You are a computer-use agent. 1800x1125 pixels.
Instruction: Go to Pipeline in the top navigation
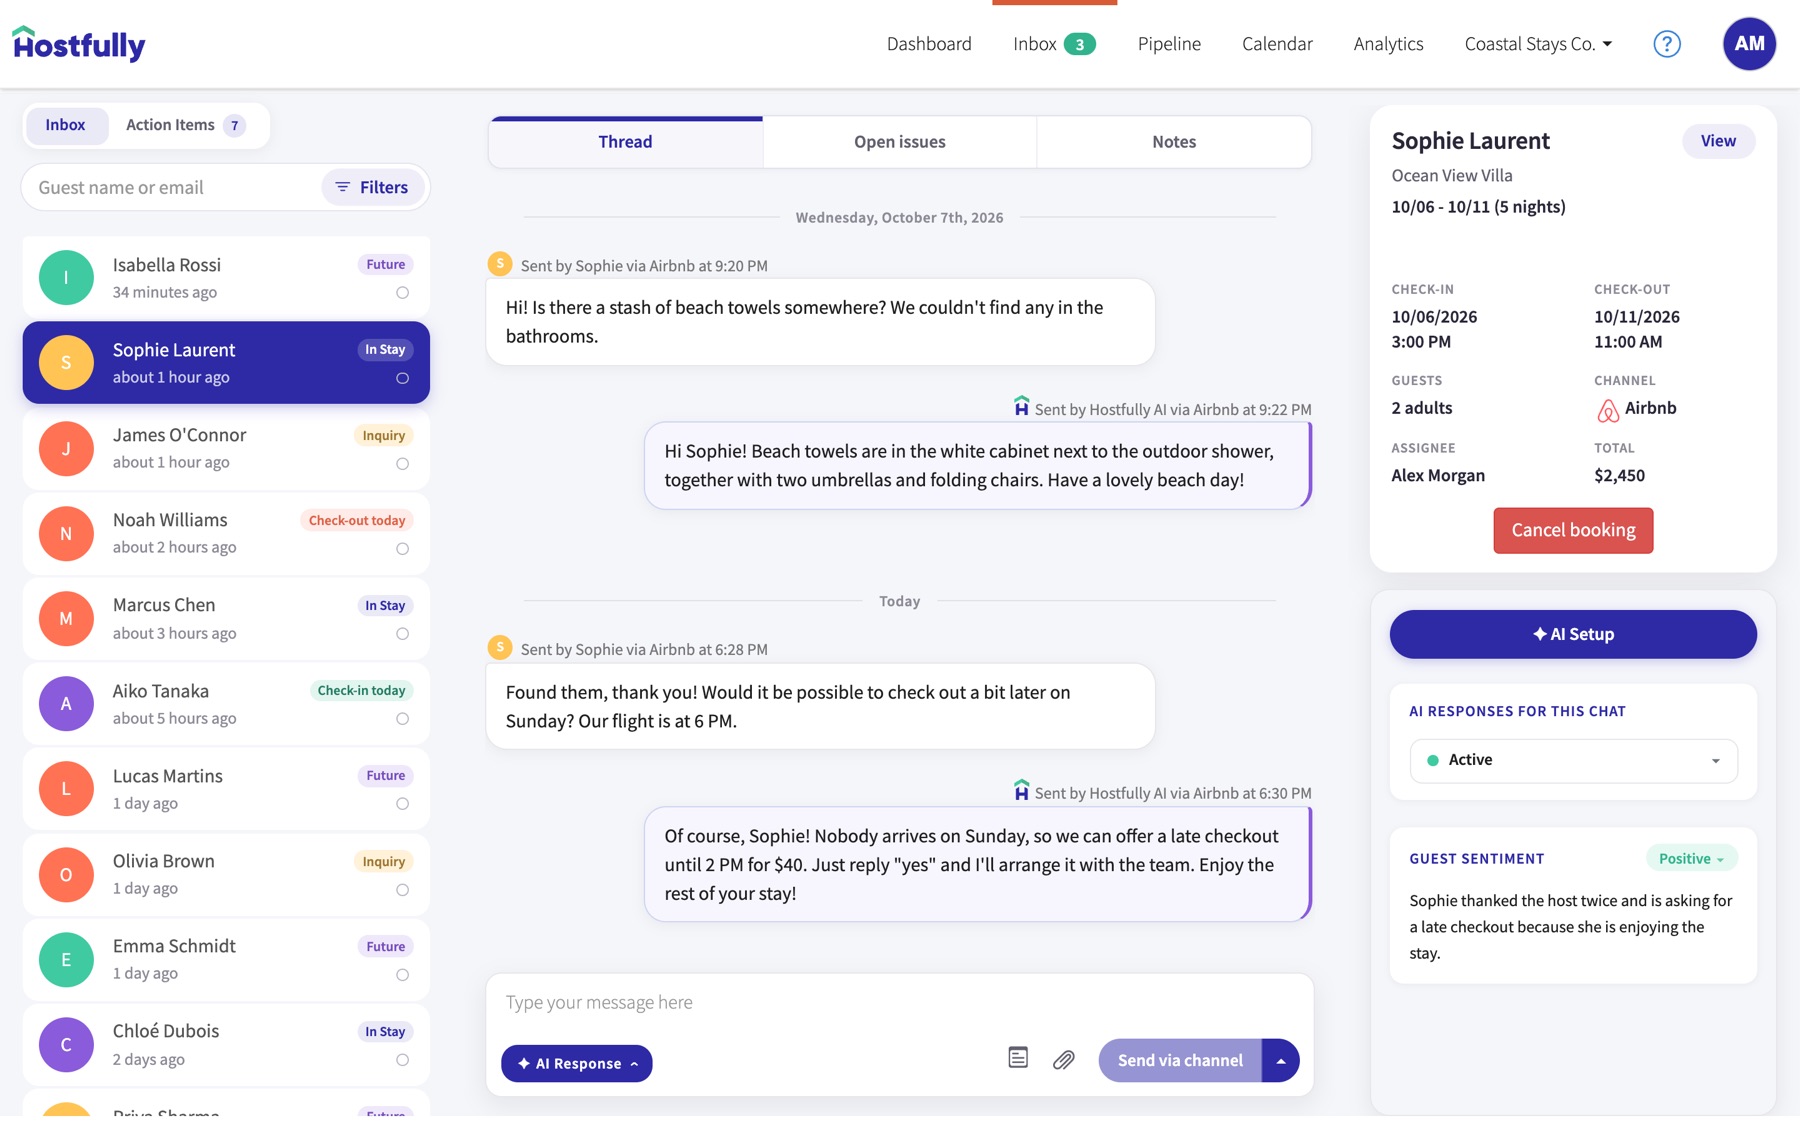pos(1169,44)
